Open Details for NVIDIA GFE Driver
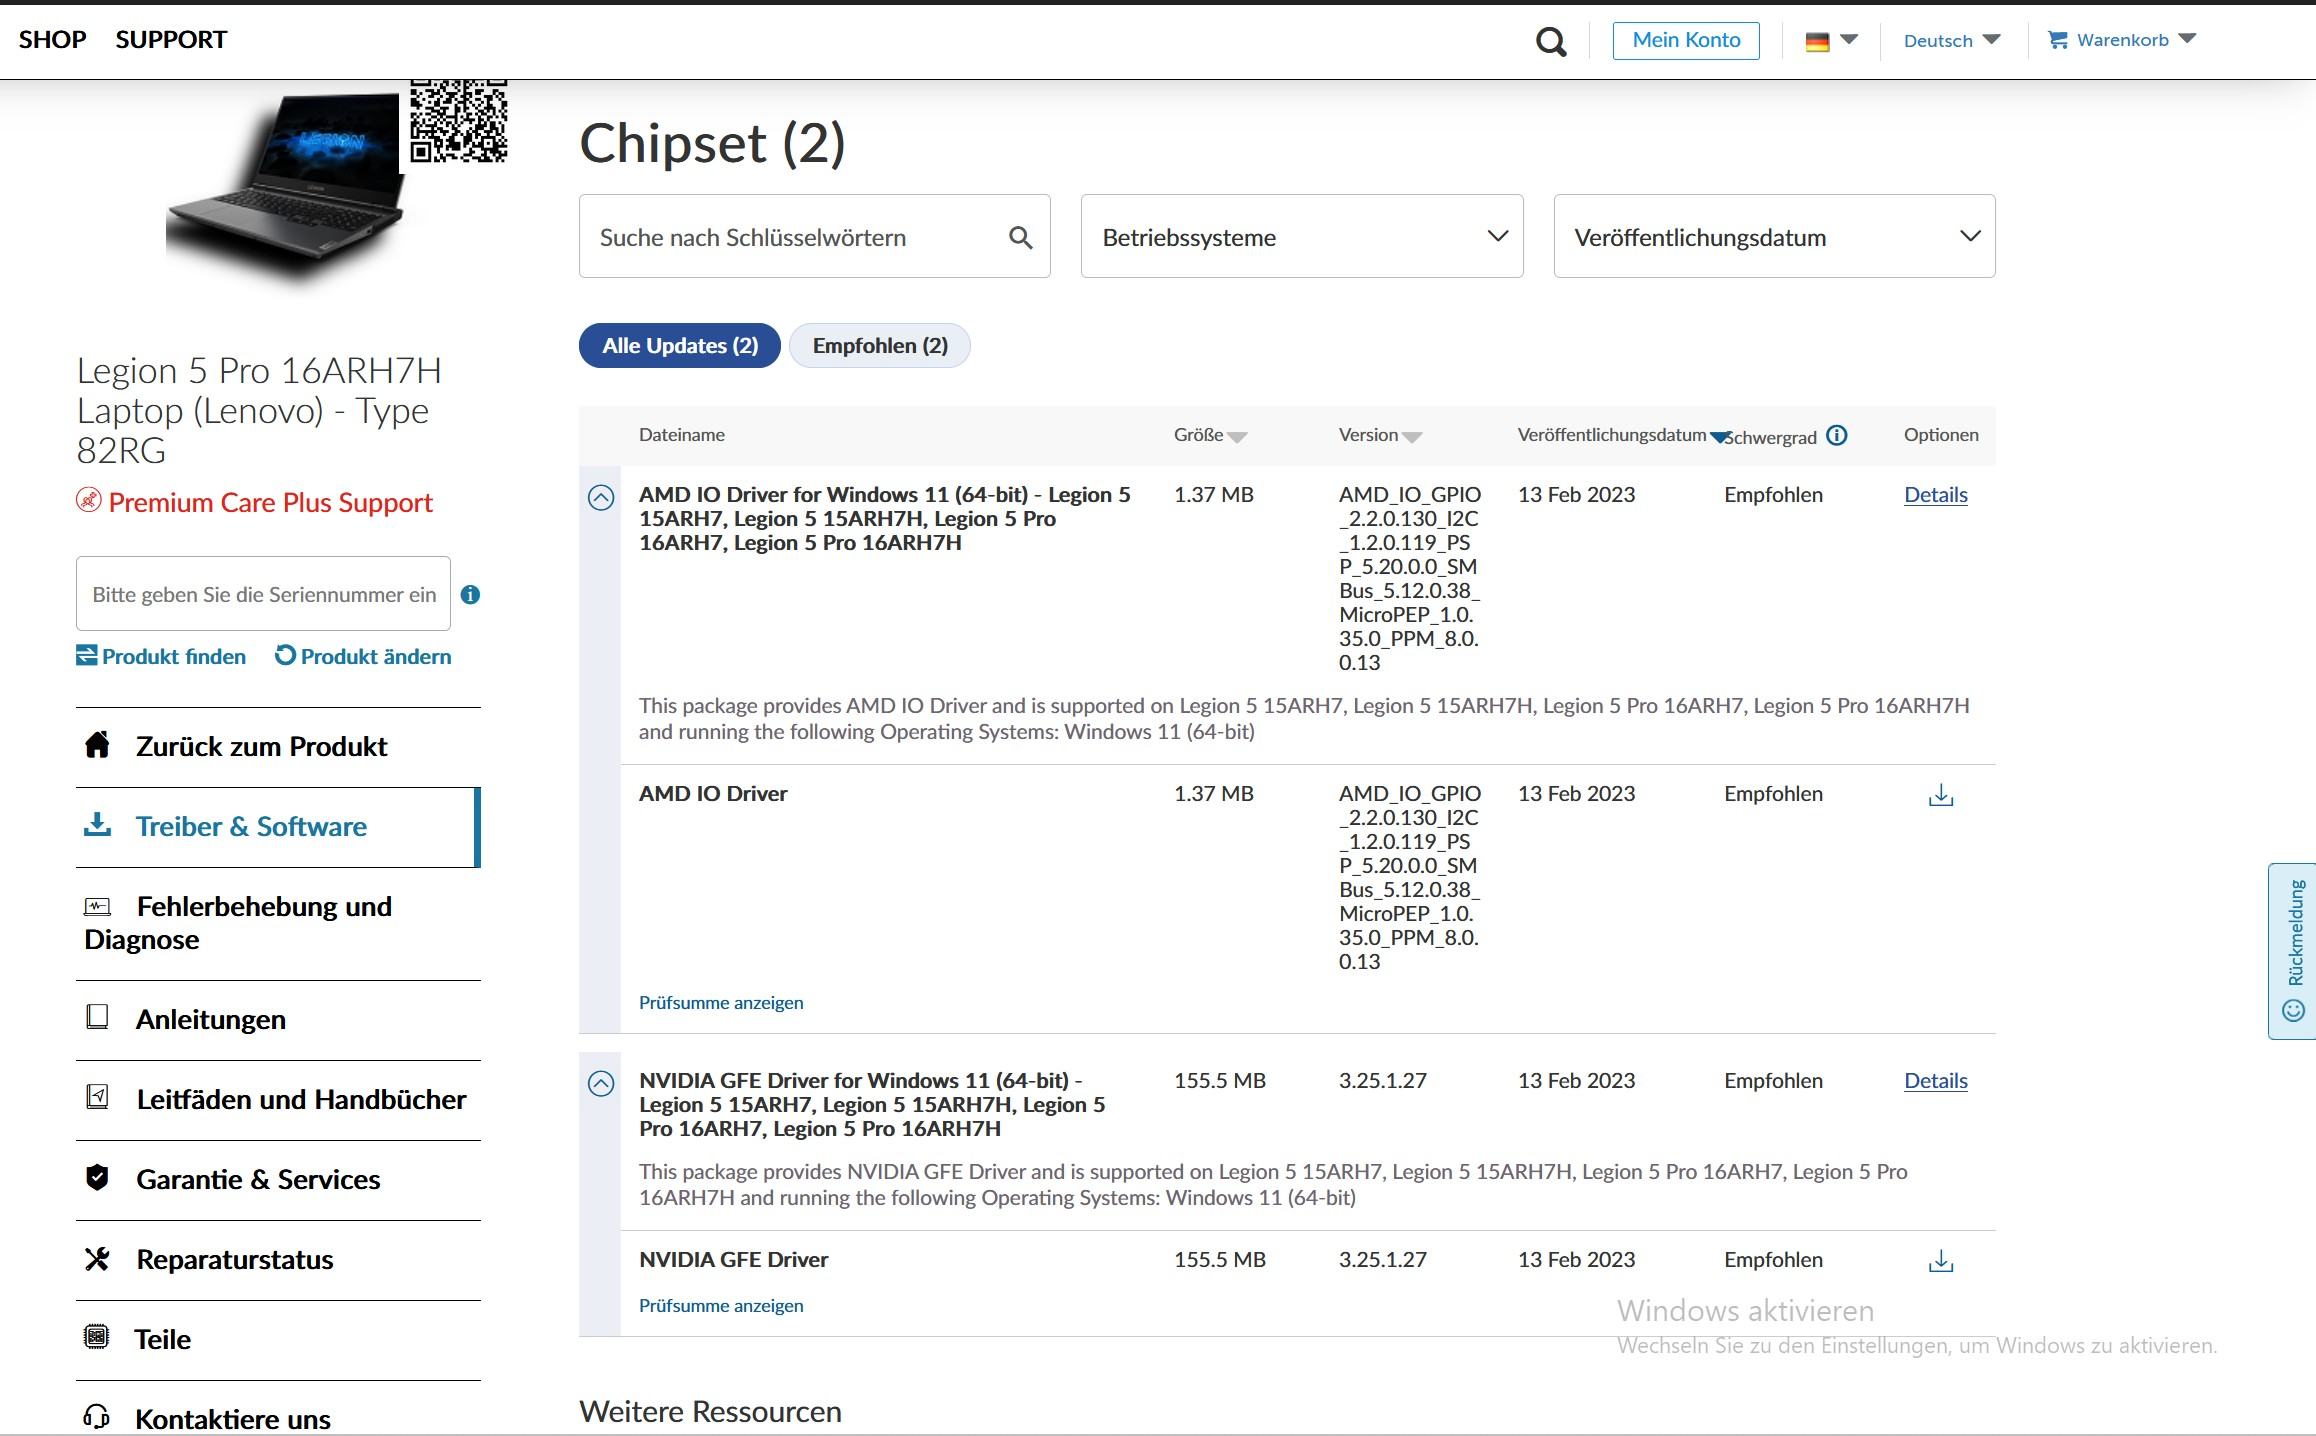 pyautogui.click(x=1936, y=1081)
